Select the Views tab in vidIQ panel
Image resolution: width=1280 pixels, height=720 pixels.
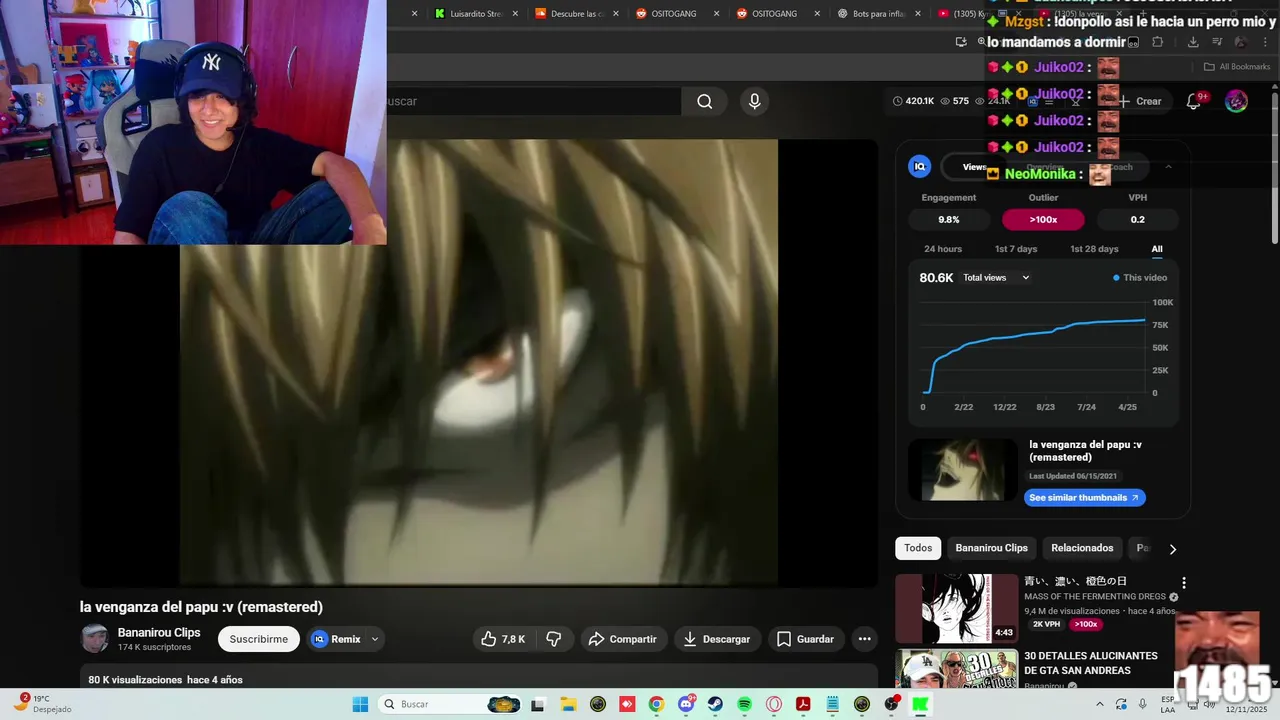coord(974,167)
